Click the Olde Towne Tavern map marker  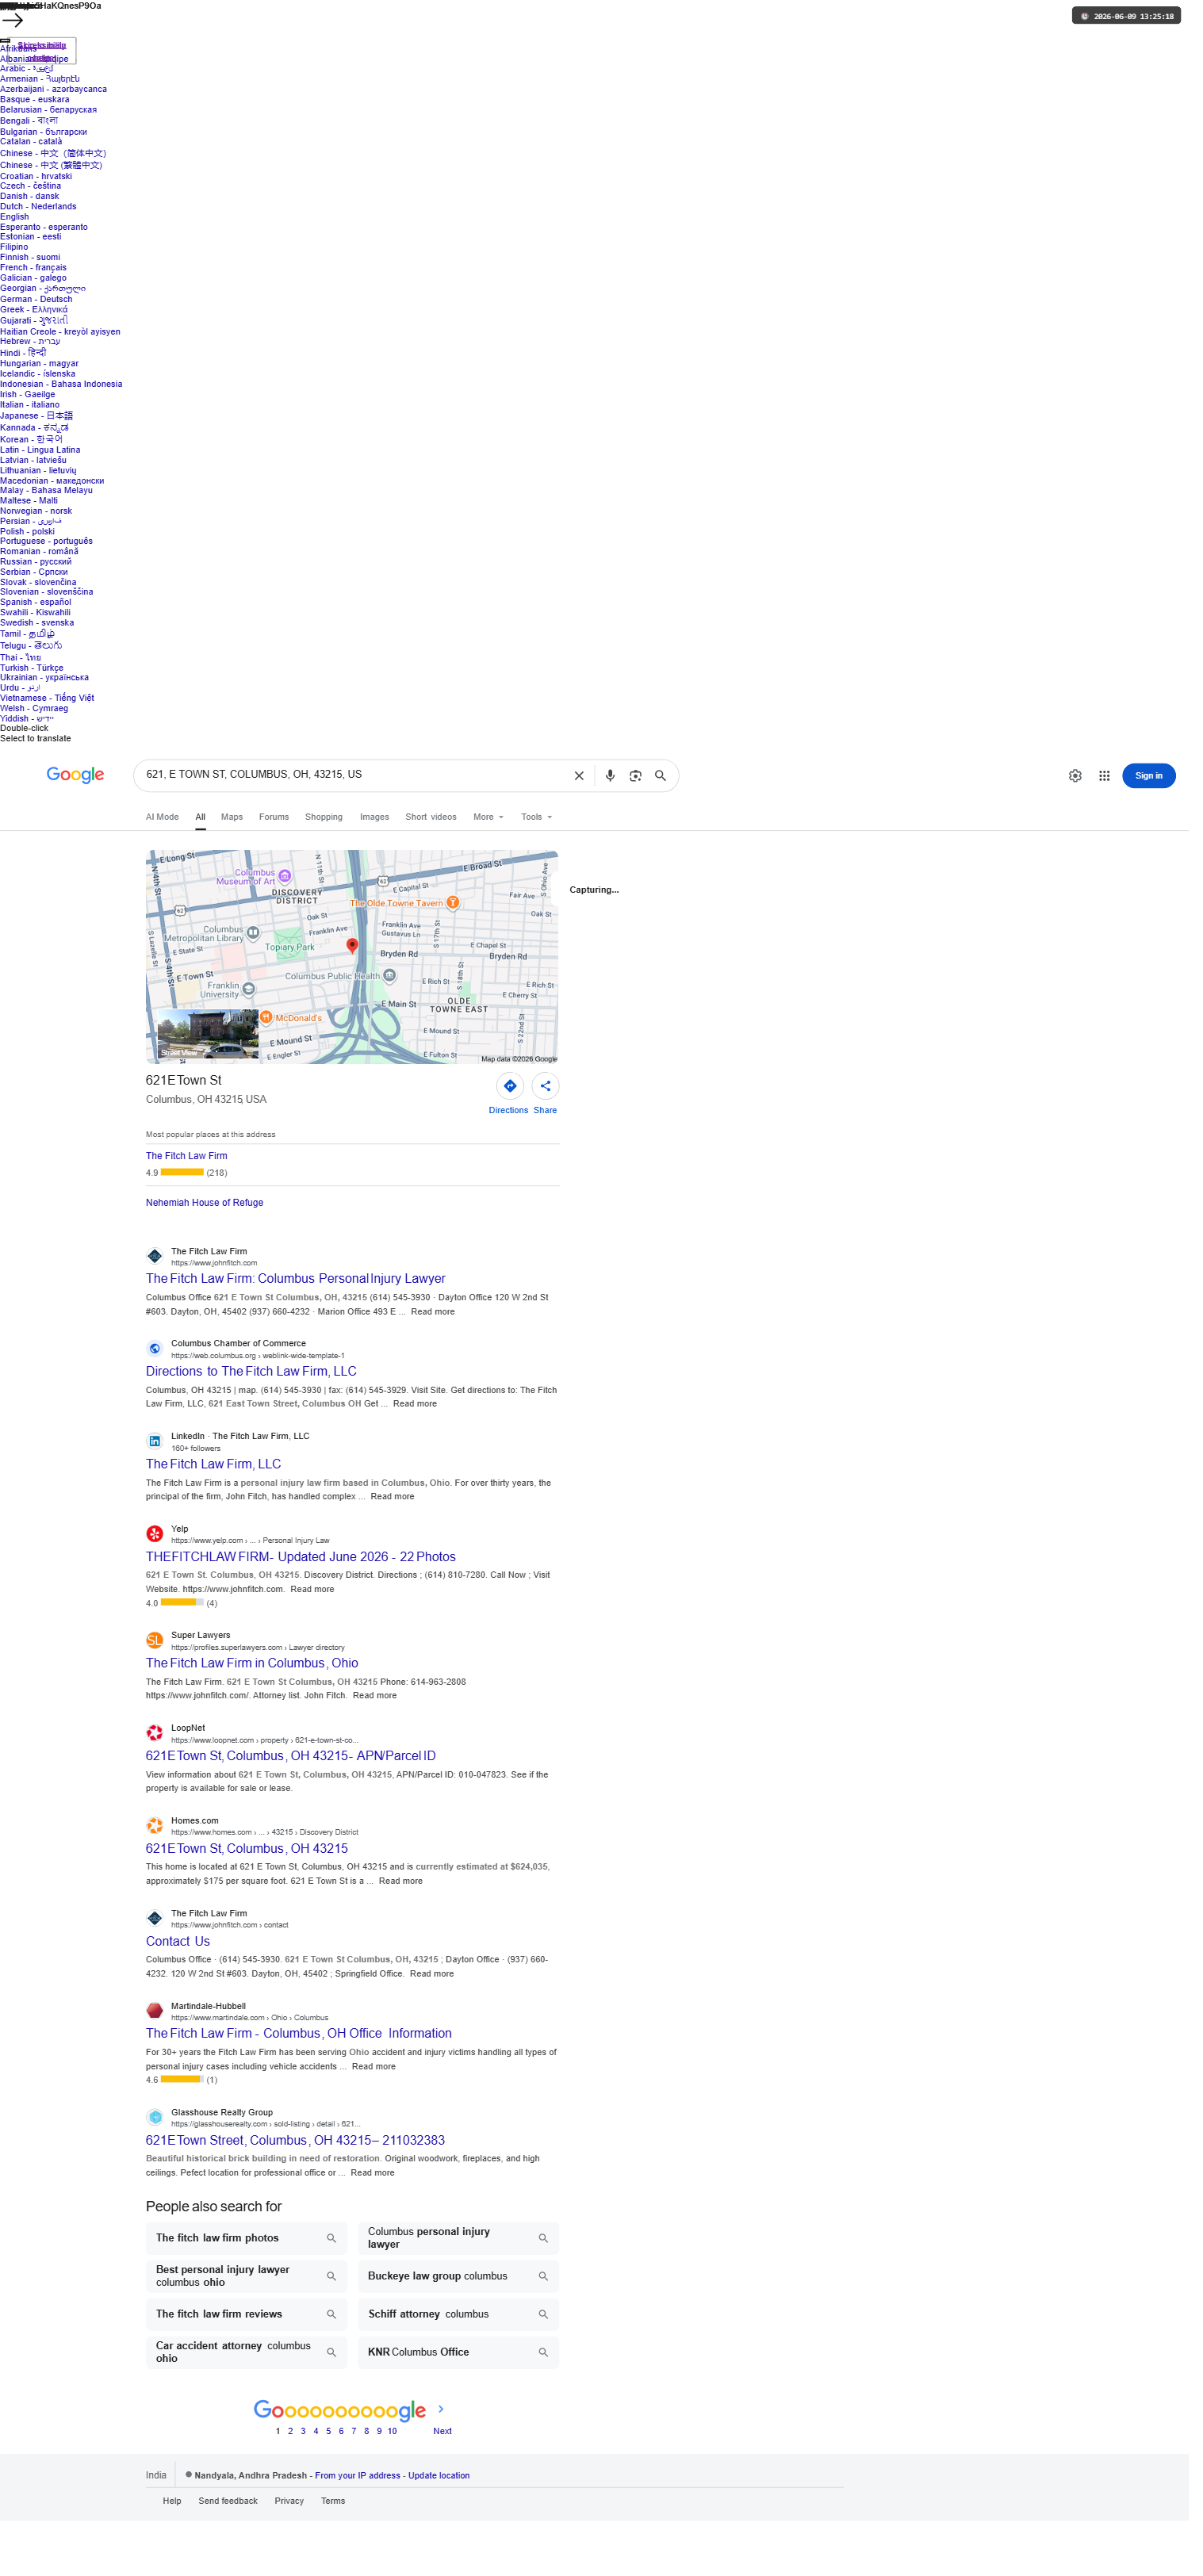click(458, 913)
